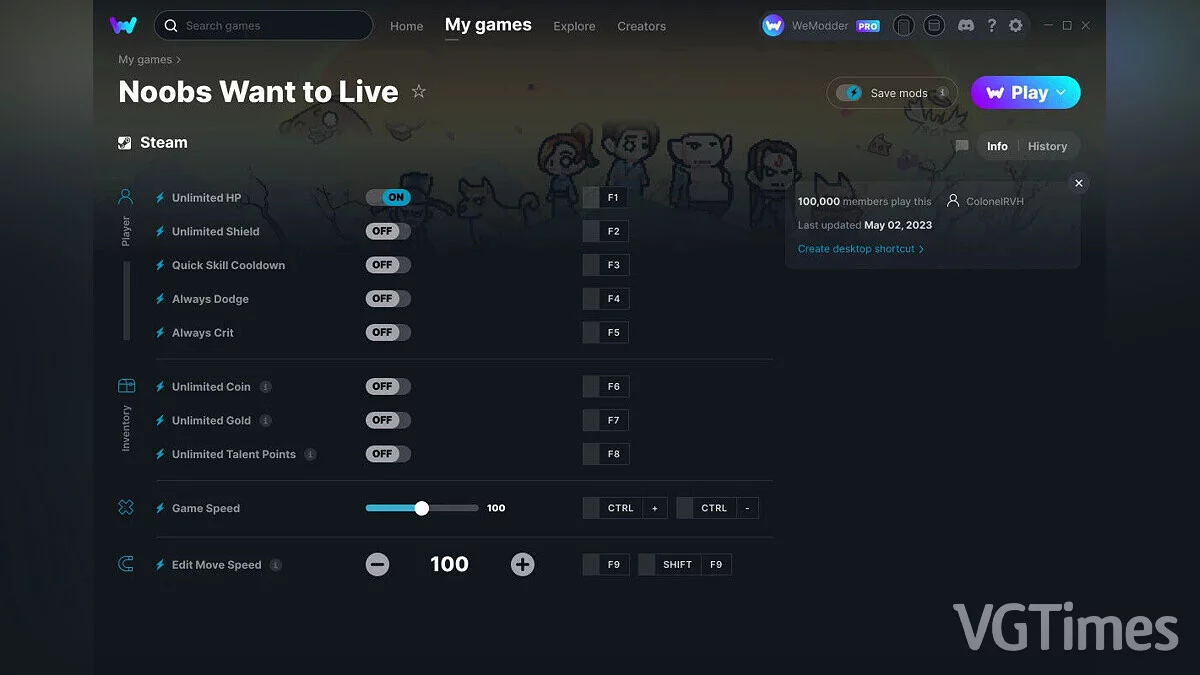Enable the Always Crit toggle
Image resolution: width=1200 pixels, height=675 pixels.
pos(388,332)
